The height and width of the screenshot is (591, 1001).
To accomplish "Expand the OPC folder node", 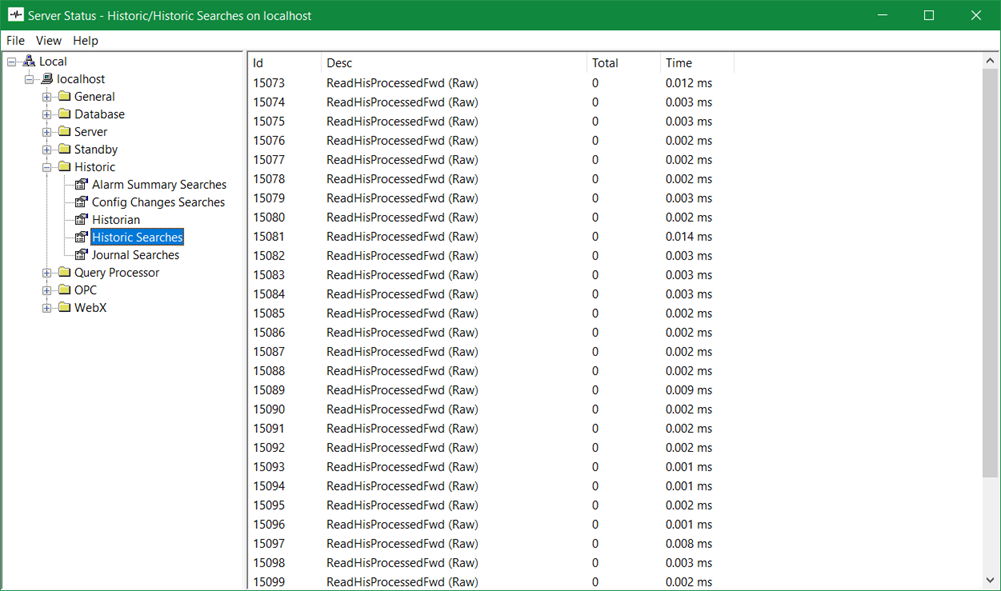I will click(47, 290).
